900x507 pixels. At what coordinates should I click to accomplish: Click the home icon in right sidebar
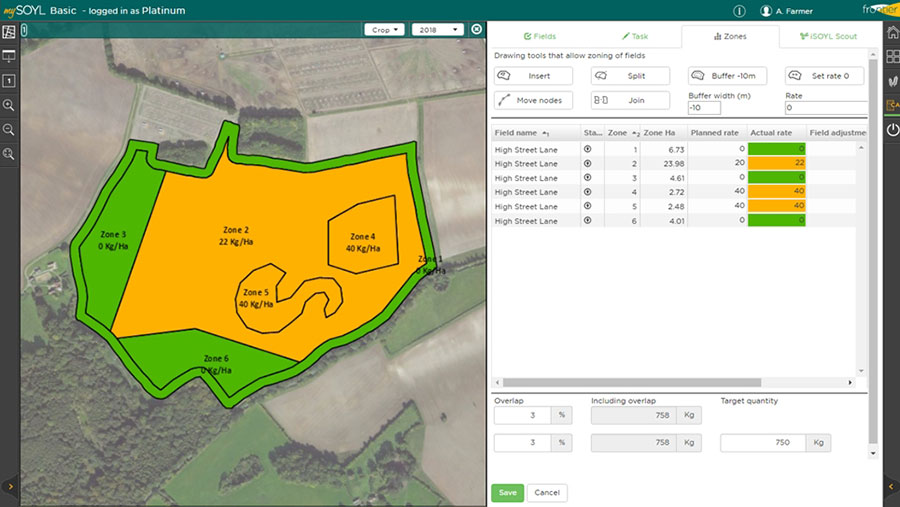pos(891,33)
